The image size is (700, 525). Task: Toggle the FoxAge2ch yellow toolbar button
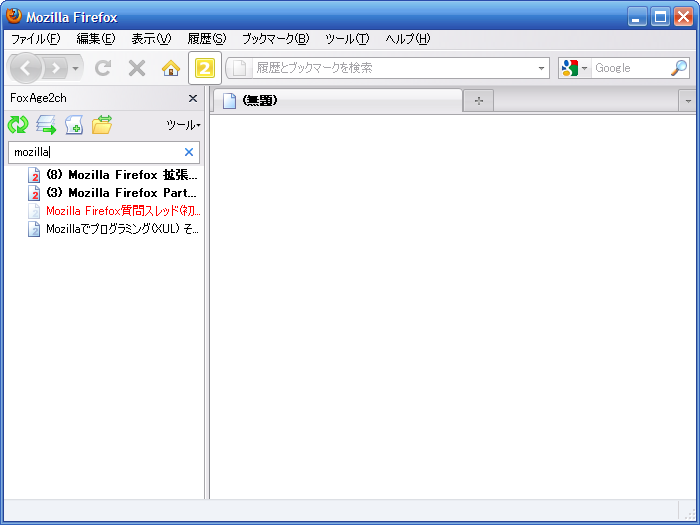[205, 68]
